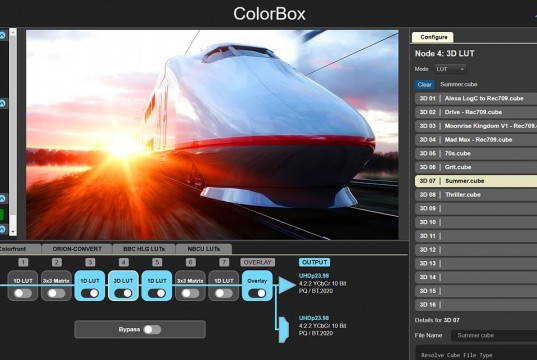The width and height of the screenshot is (537, 360).
Task: Click the File Name input field
Action: tap(494, 336)
